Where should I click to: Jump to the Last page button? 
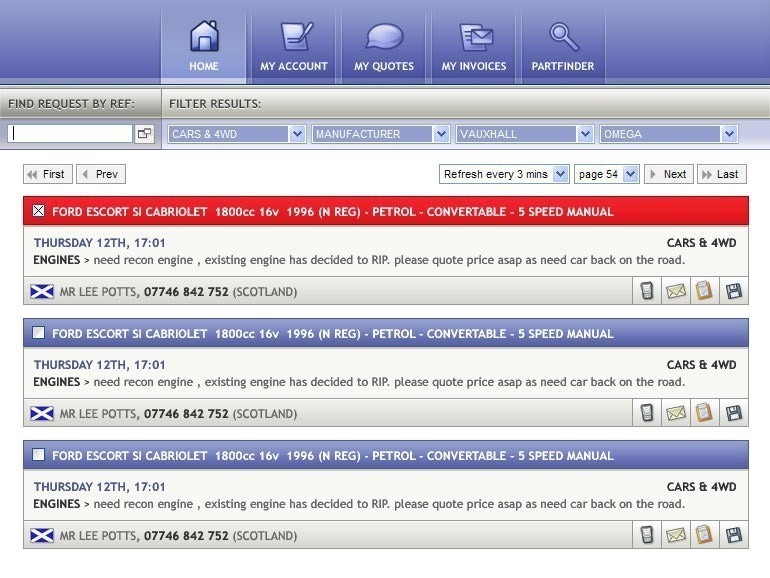(x=721, y=174)
